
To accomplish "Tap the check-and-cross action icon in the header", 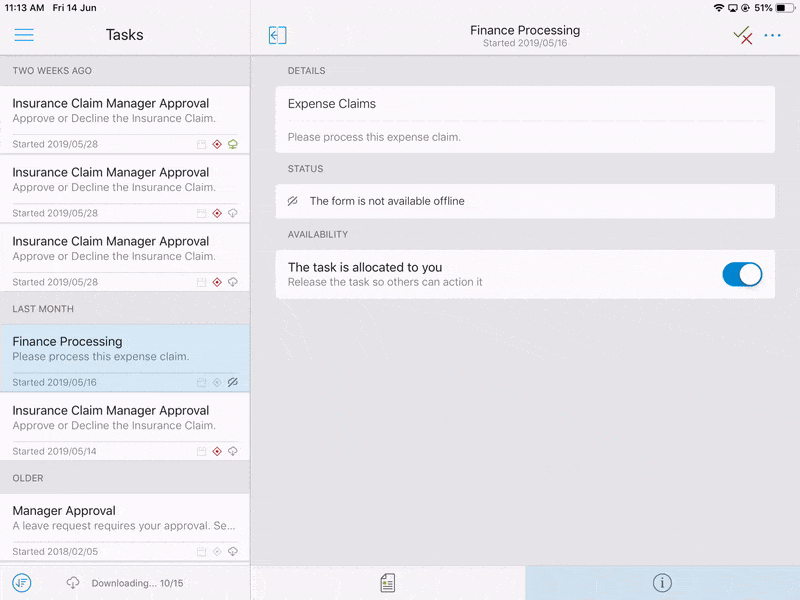I will pyautogui.click(x=743, y=35).
